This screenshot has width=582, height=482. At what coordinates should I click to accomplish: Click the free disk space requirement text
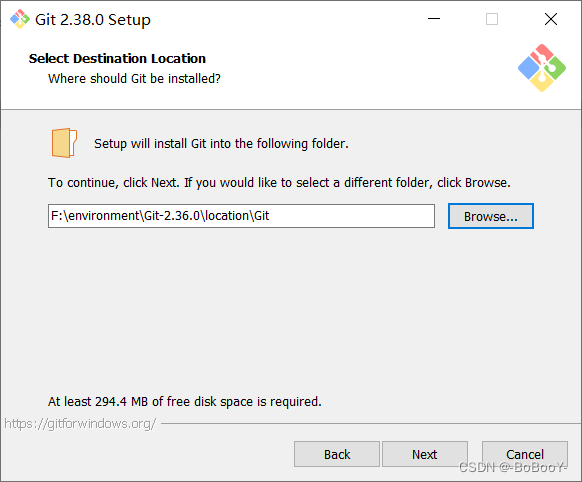(184, 401)
